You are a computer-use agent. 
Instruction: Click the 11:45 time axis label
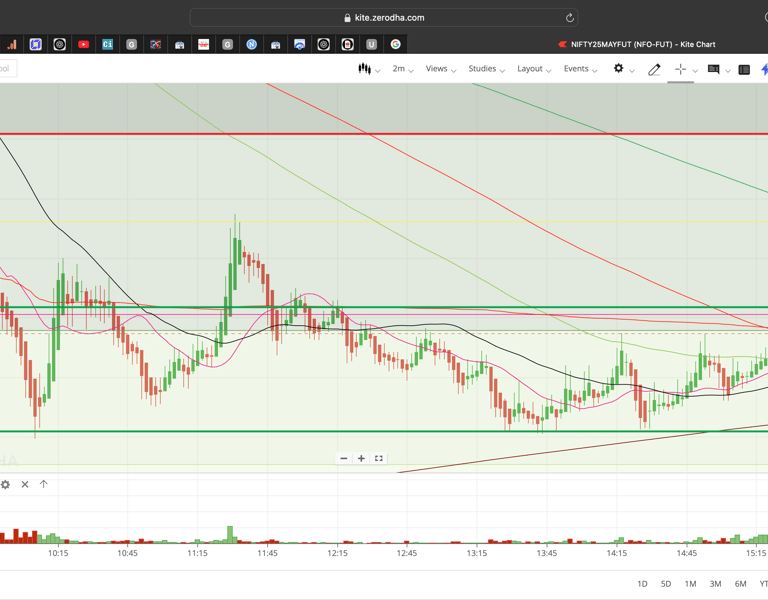(x=267, y=553)
